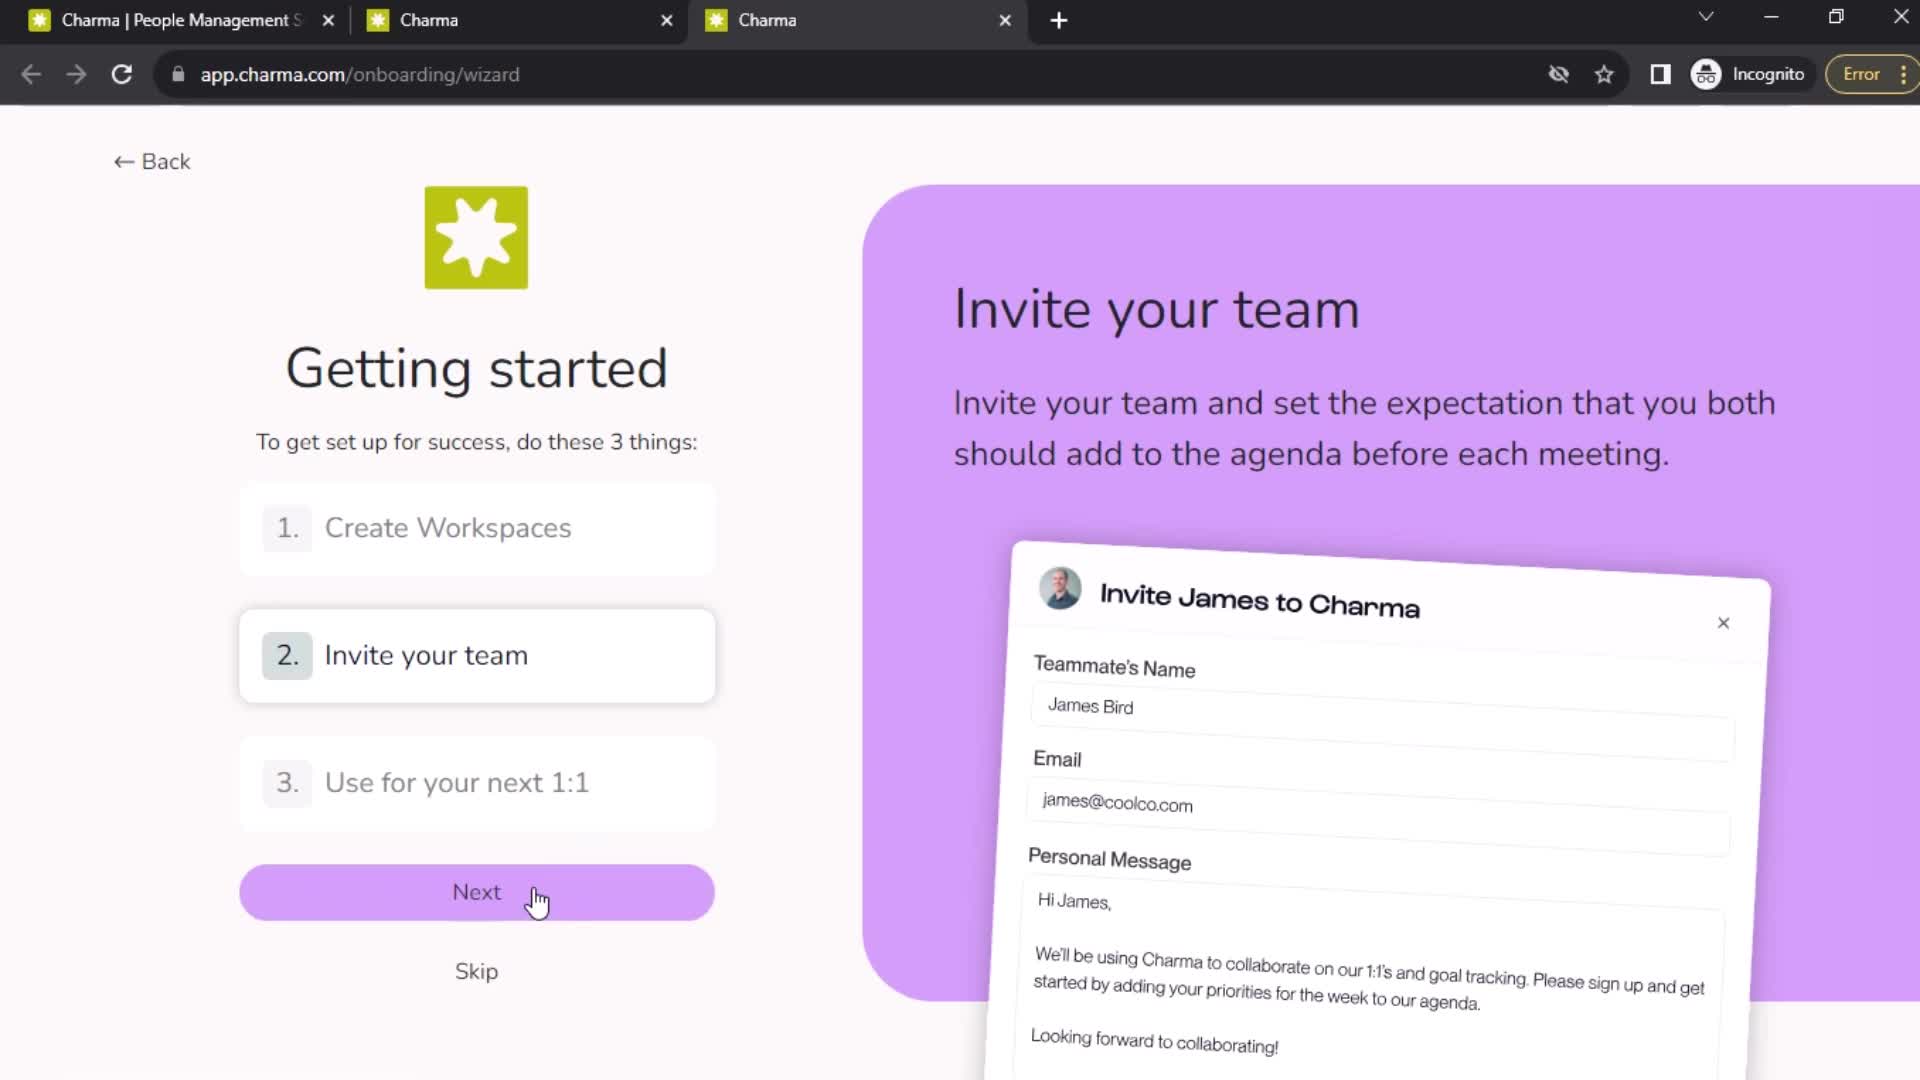
Task: Click the close X icon on invite dialog
Action: click(x=1724, y=624)
